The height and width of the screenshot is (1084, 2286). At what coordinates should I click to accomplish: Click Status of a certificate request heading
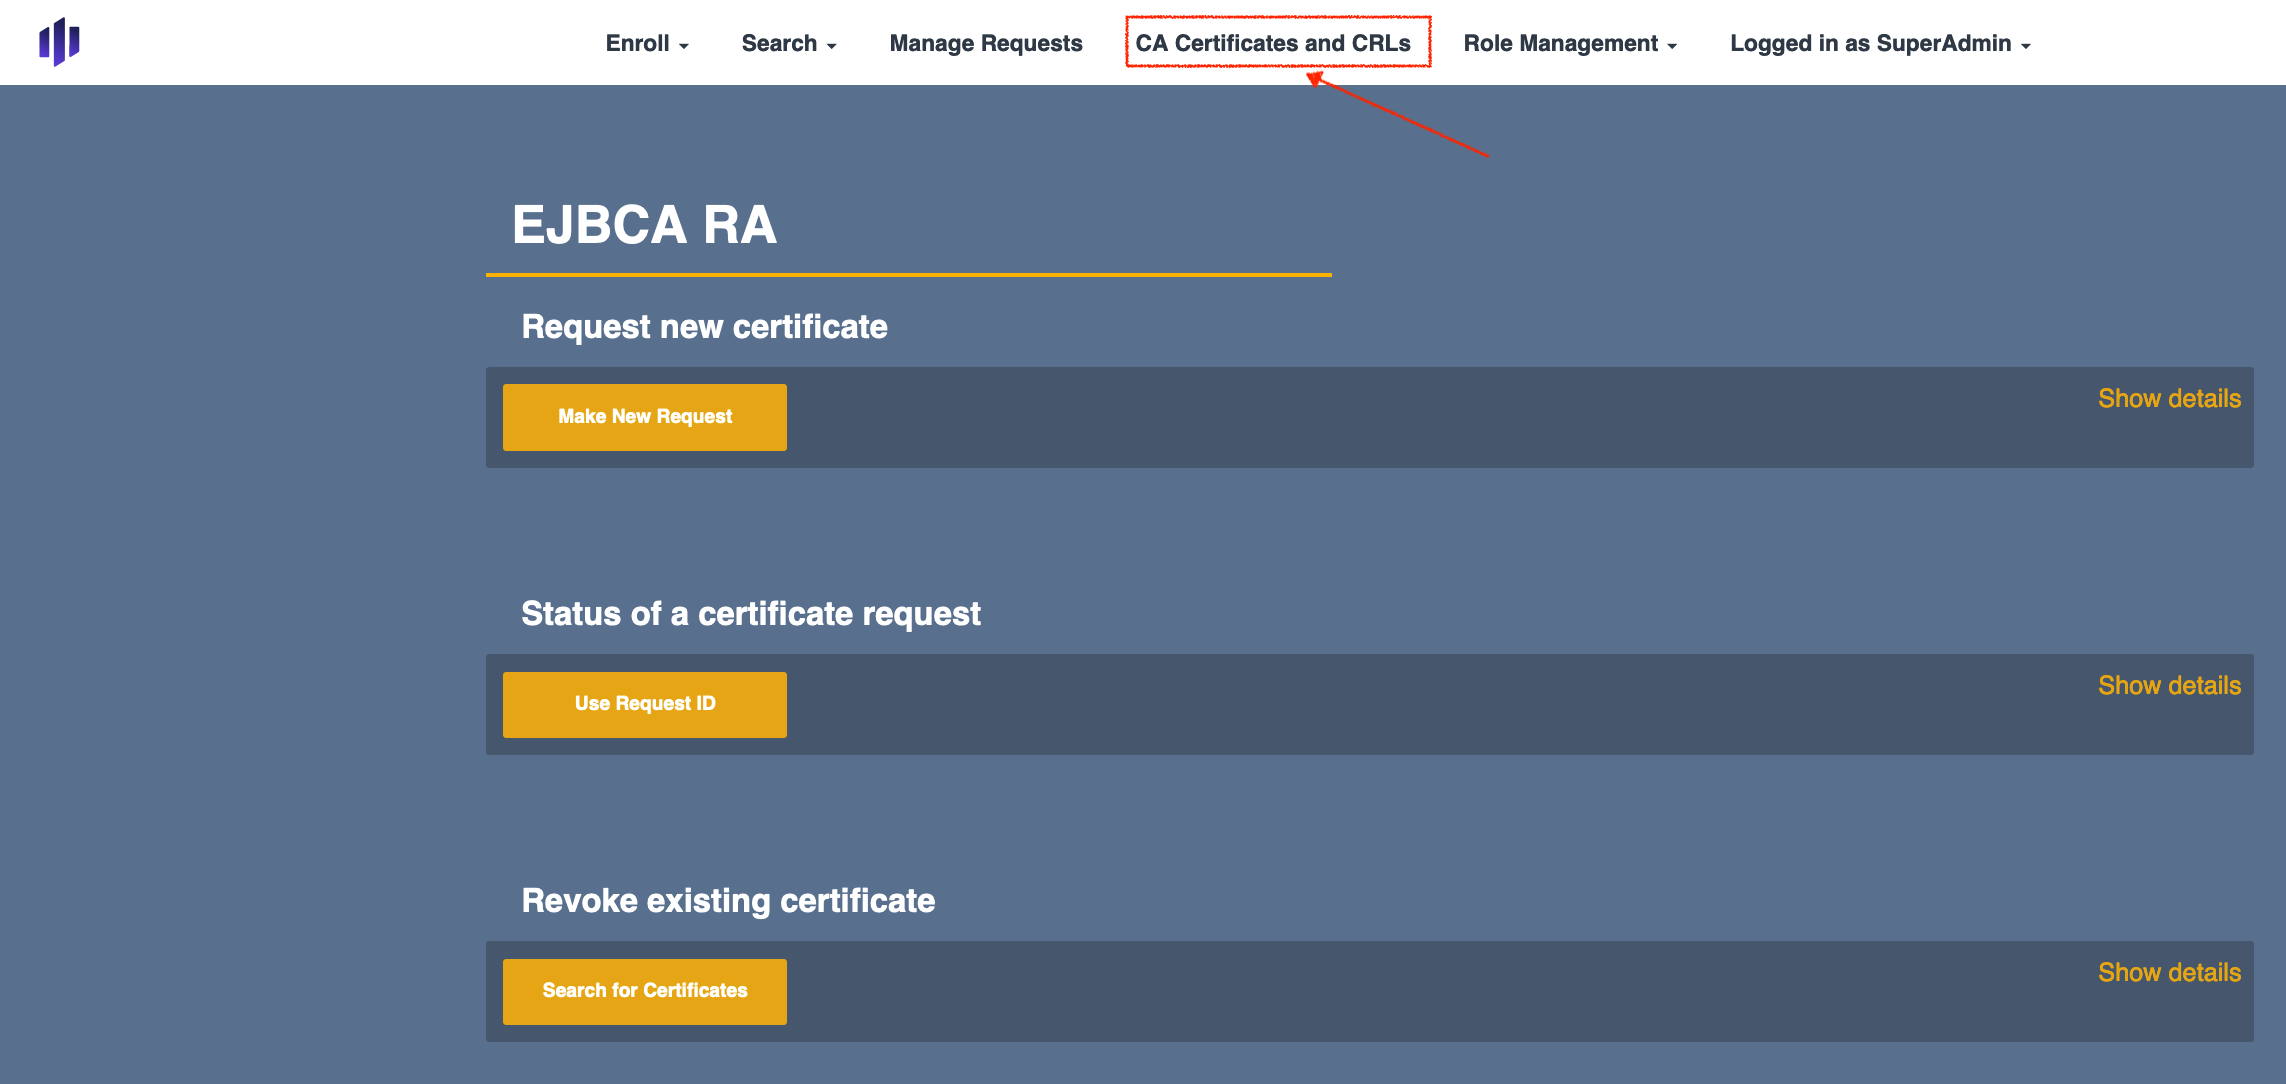click(x=750, y=614)
